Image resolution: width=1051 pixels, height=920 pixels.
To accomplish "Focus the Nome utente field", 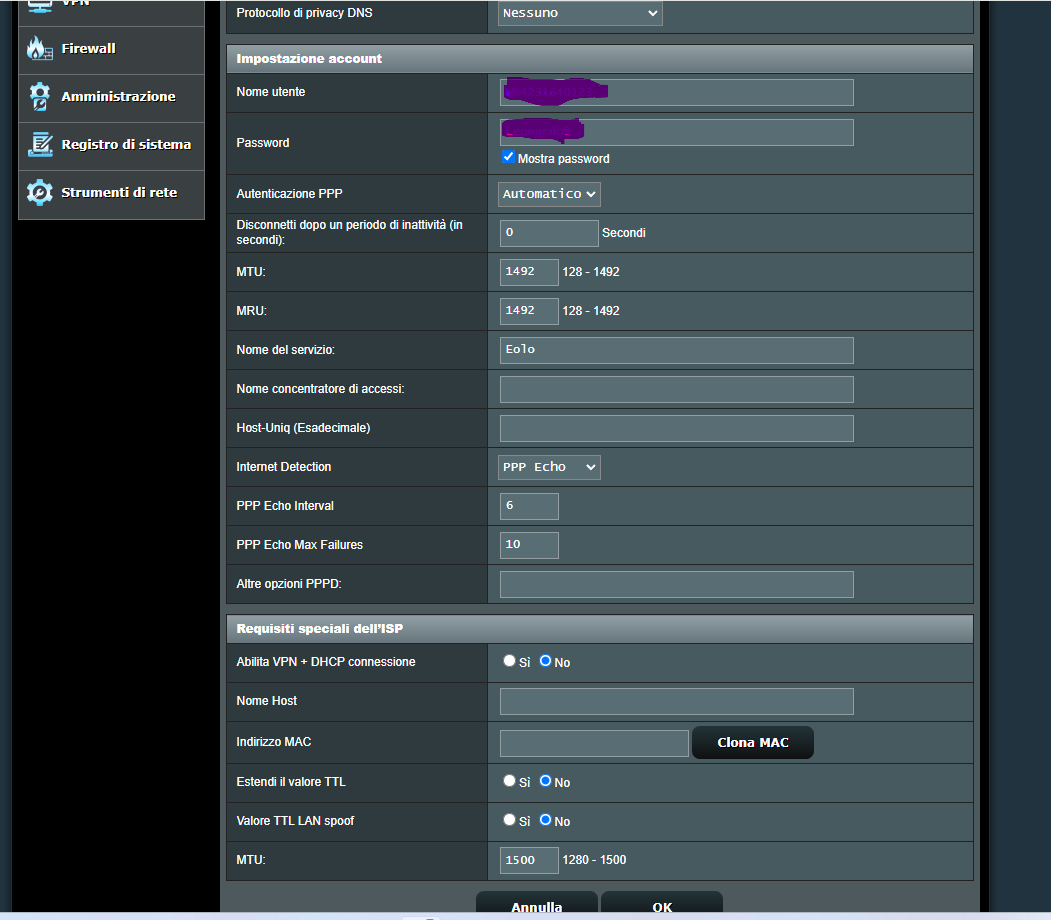I will (676, 92).
